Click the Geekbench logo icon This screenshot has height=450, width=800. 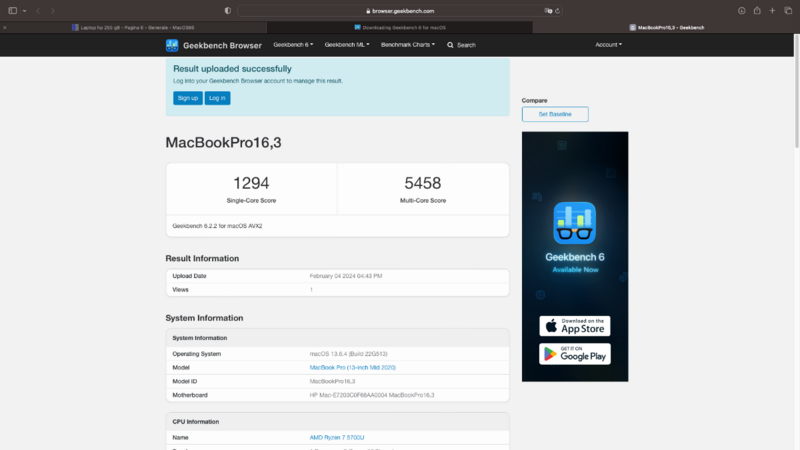(x=172, y=45)
